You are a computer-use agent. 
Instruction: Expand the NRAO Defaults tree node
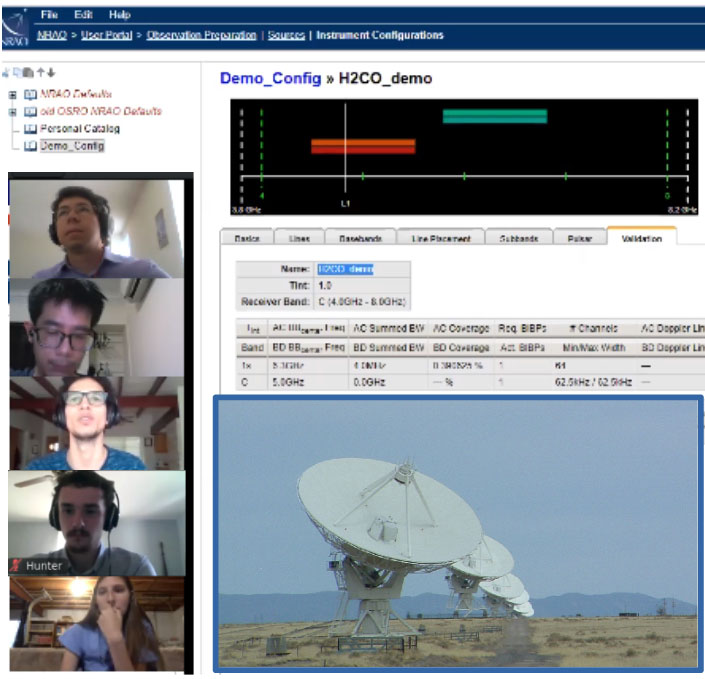[x=13, y=95]
